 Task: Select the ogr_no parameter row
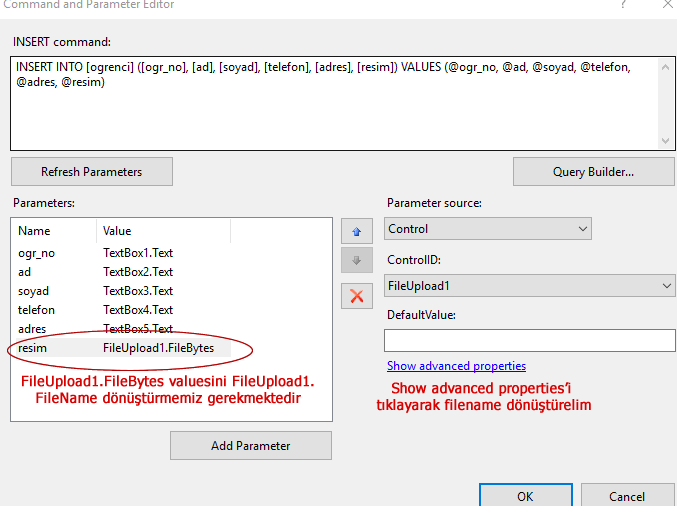36,253
